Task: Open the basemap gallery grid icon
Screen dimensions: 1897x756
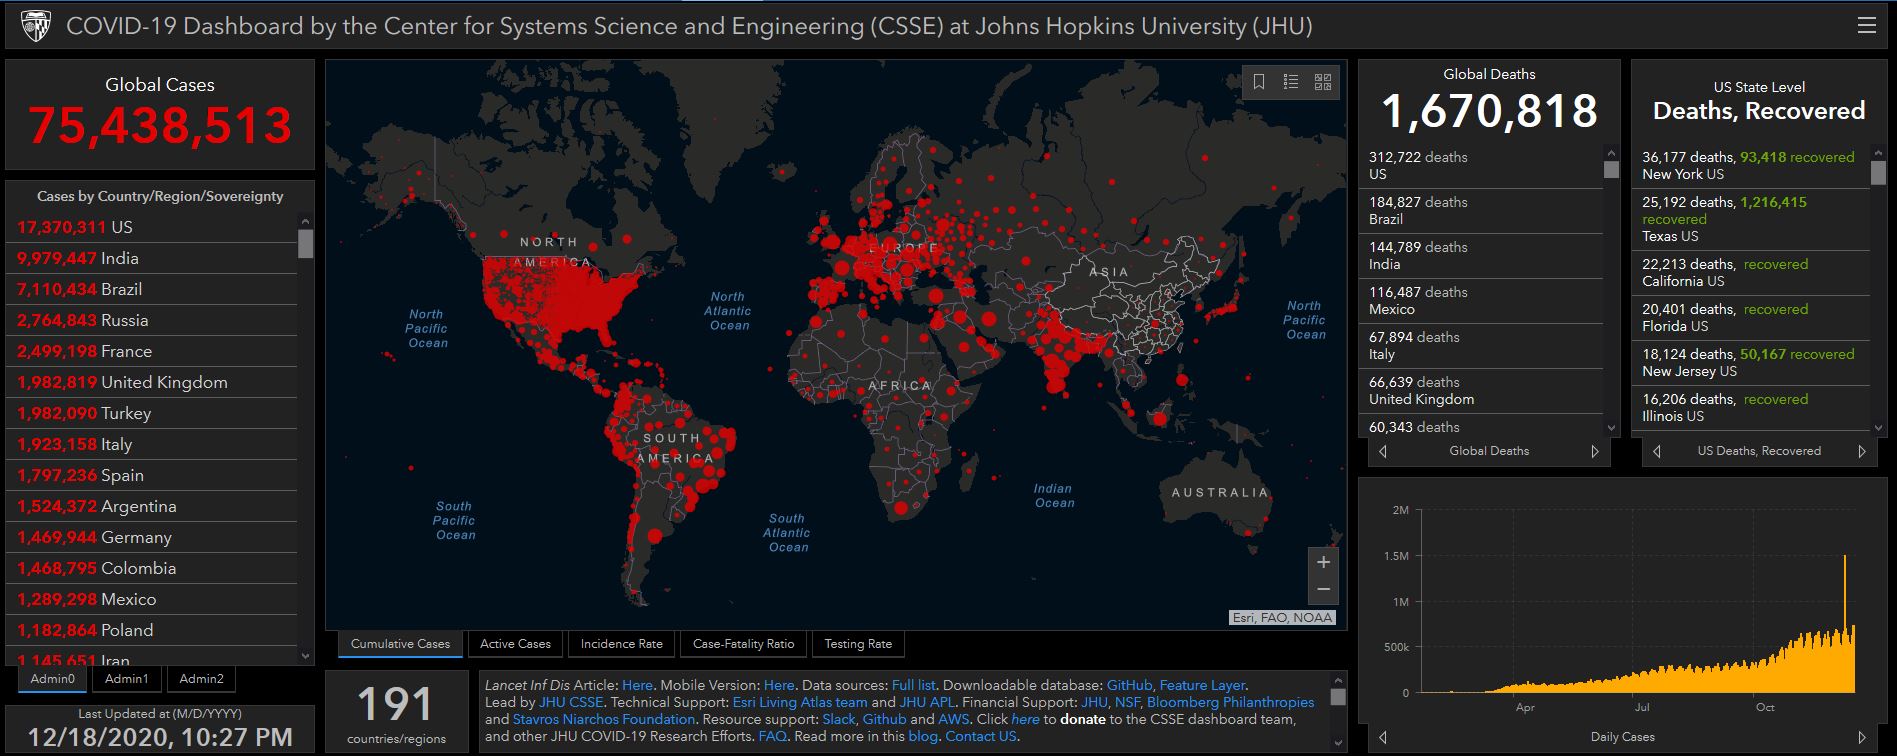Action: (1323, 82)
